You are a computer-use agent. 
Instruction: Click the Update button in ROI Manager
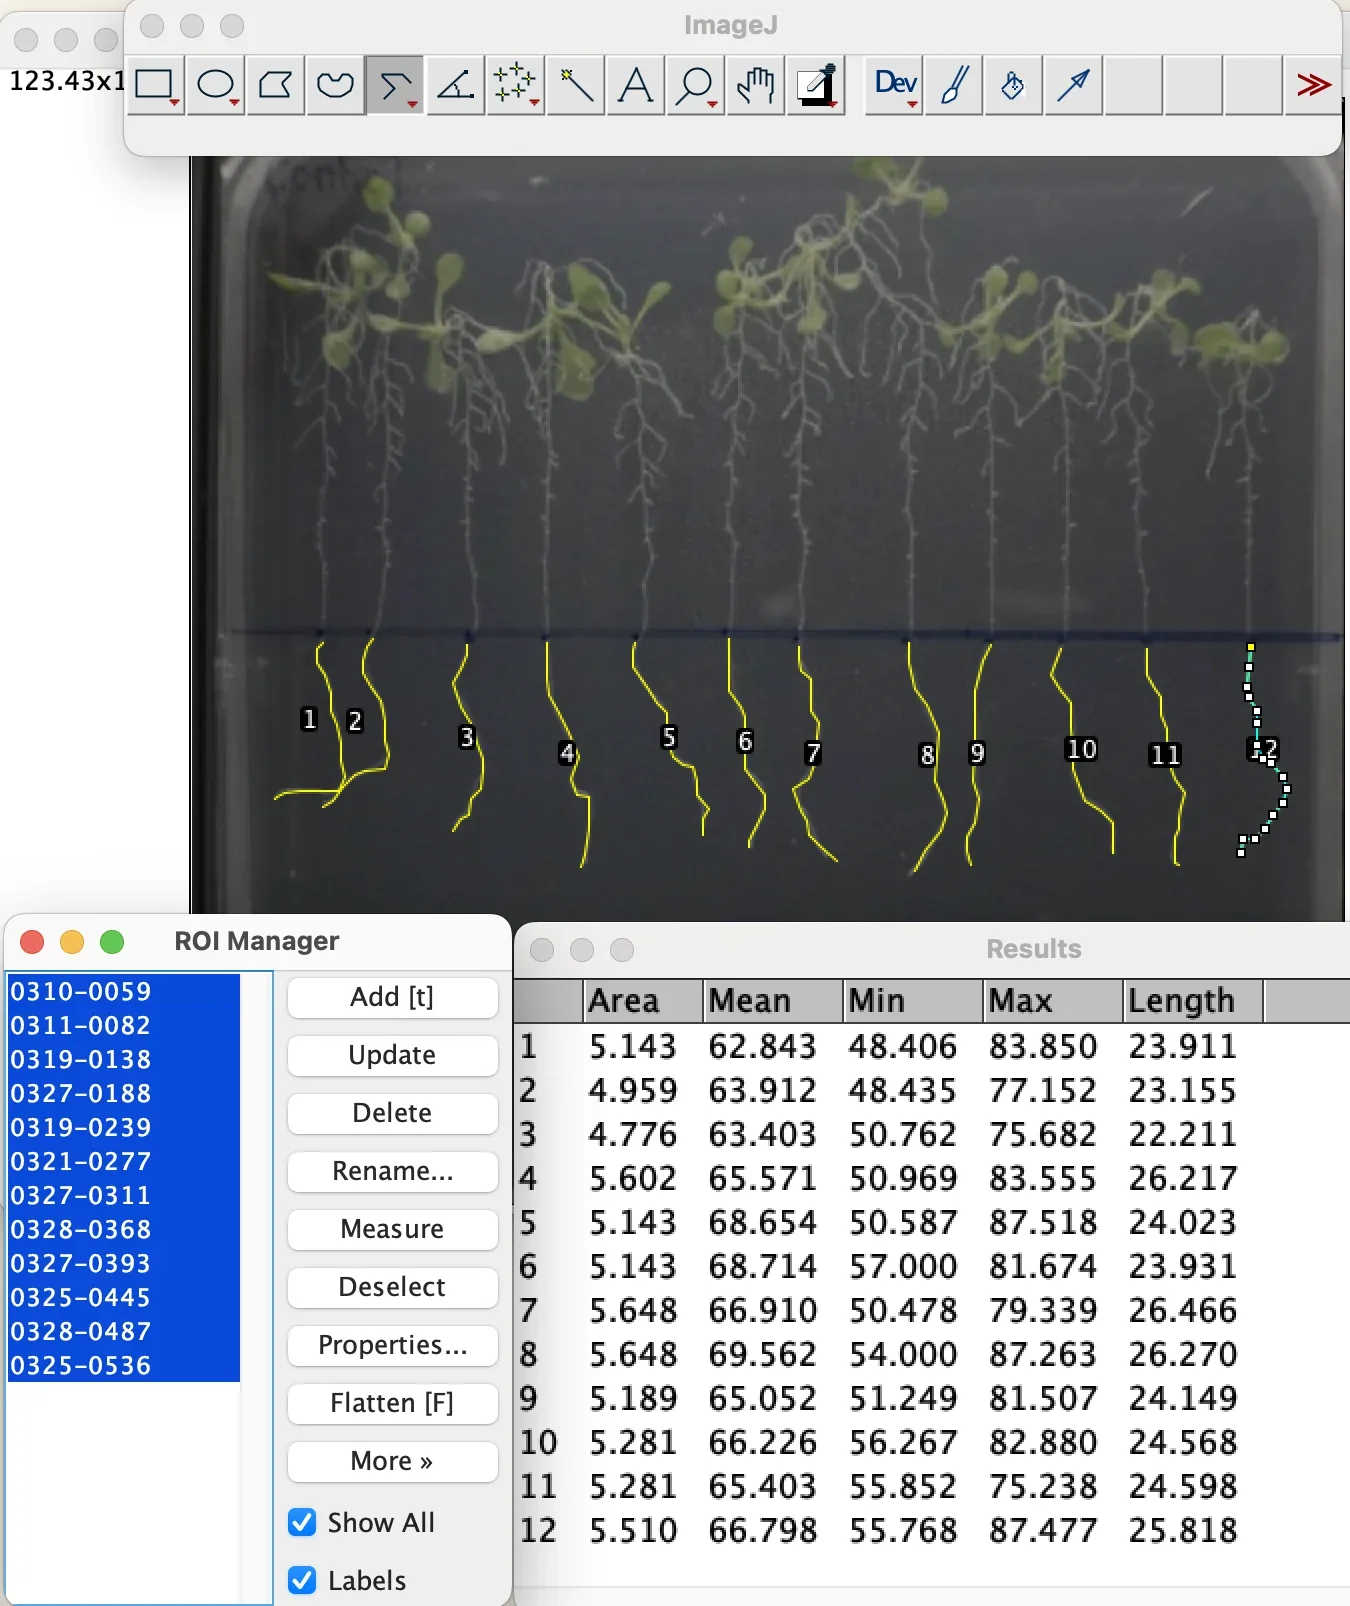coord(392,1055)
